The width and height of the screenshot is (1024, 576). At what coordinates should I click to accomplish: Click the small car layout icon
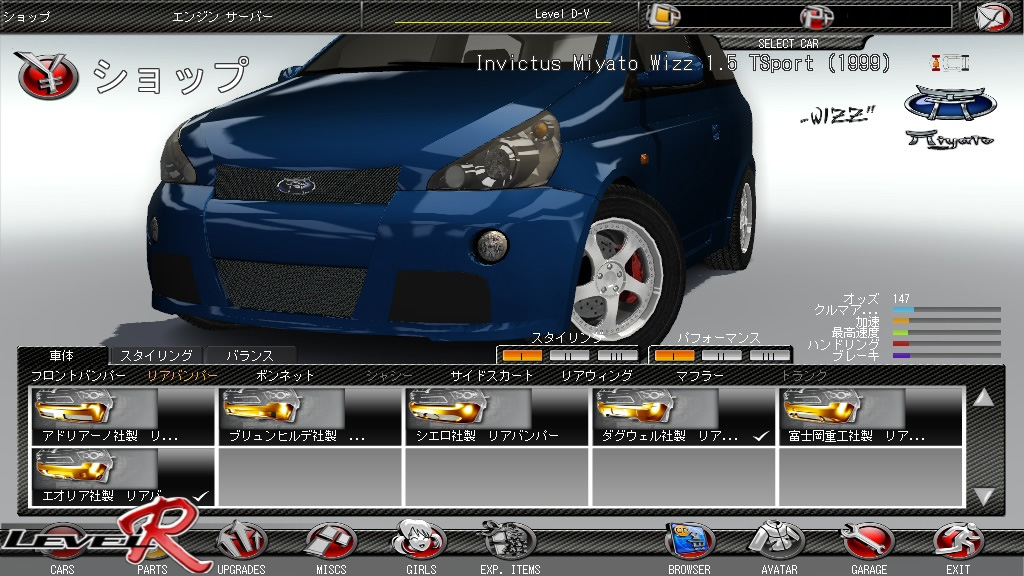click(950, 63)
